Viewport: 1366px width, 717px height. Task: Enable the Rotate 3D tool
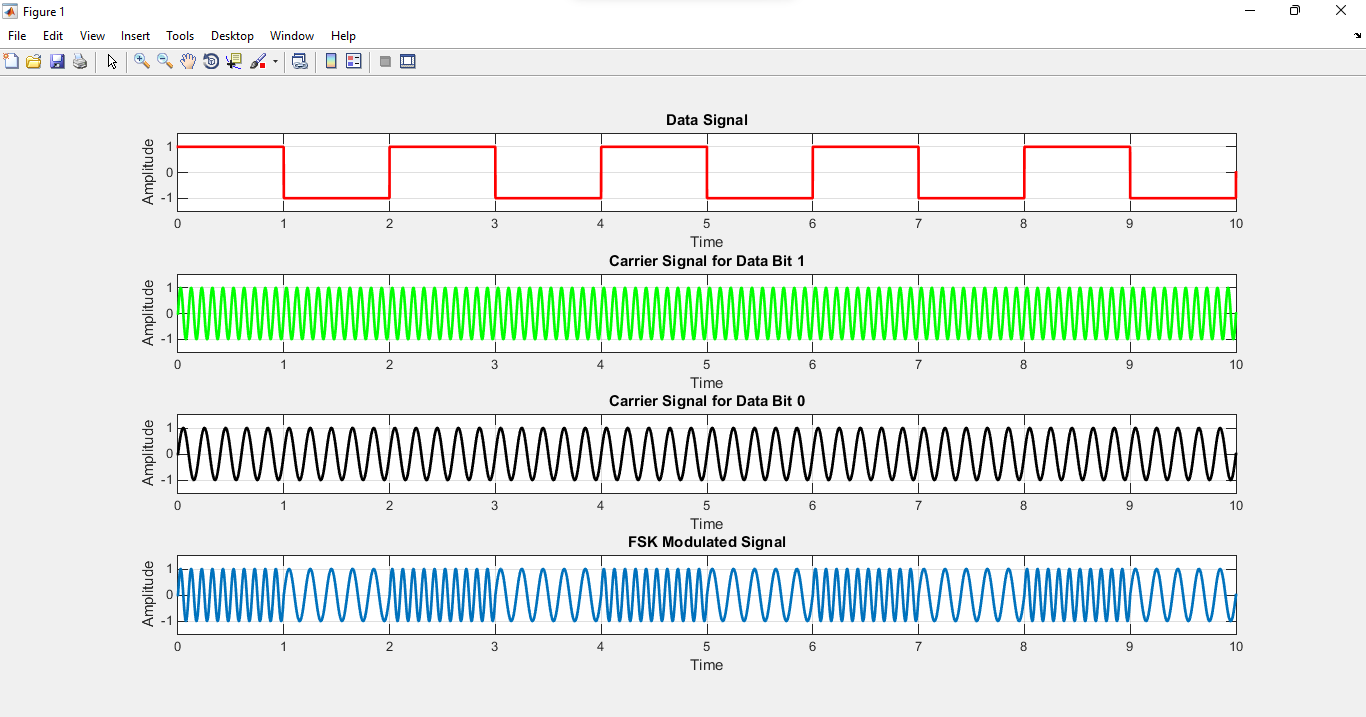pos(211,61)
